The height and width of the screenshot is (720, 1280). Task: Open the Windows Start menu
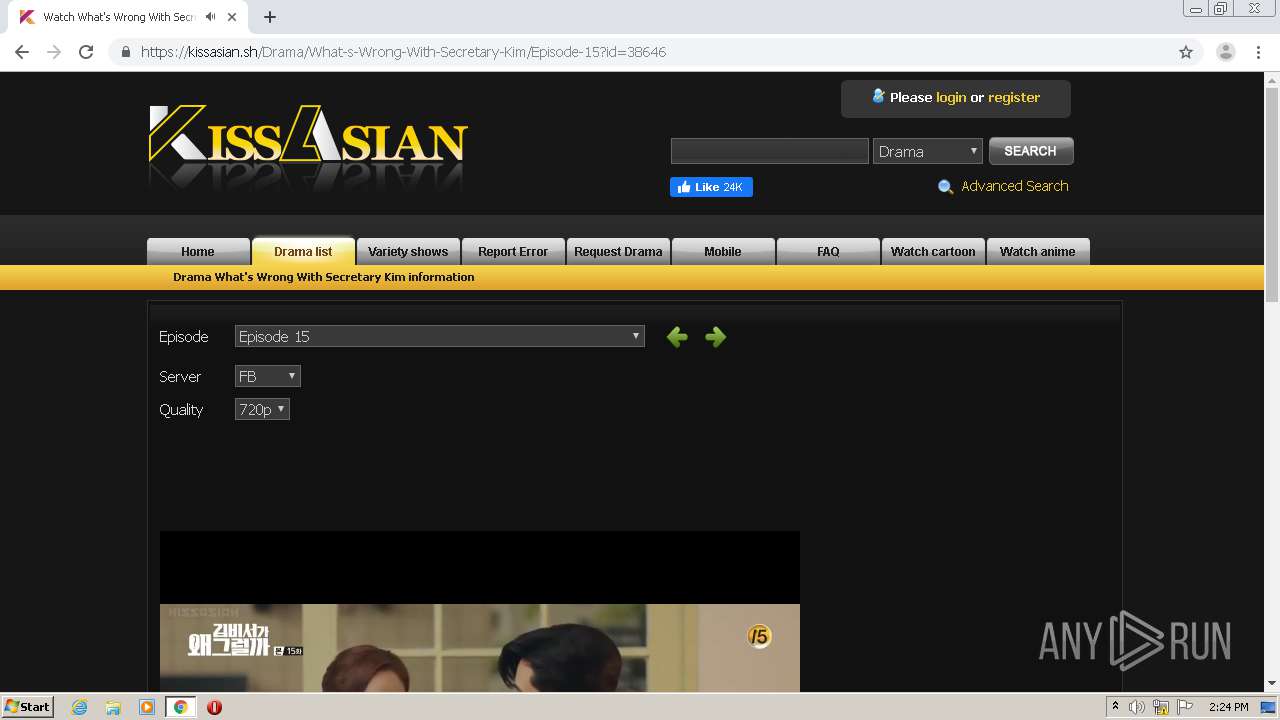point(27,707)
